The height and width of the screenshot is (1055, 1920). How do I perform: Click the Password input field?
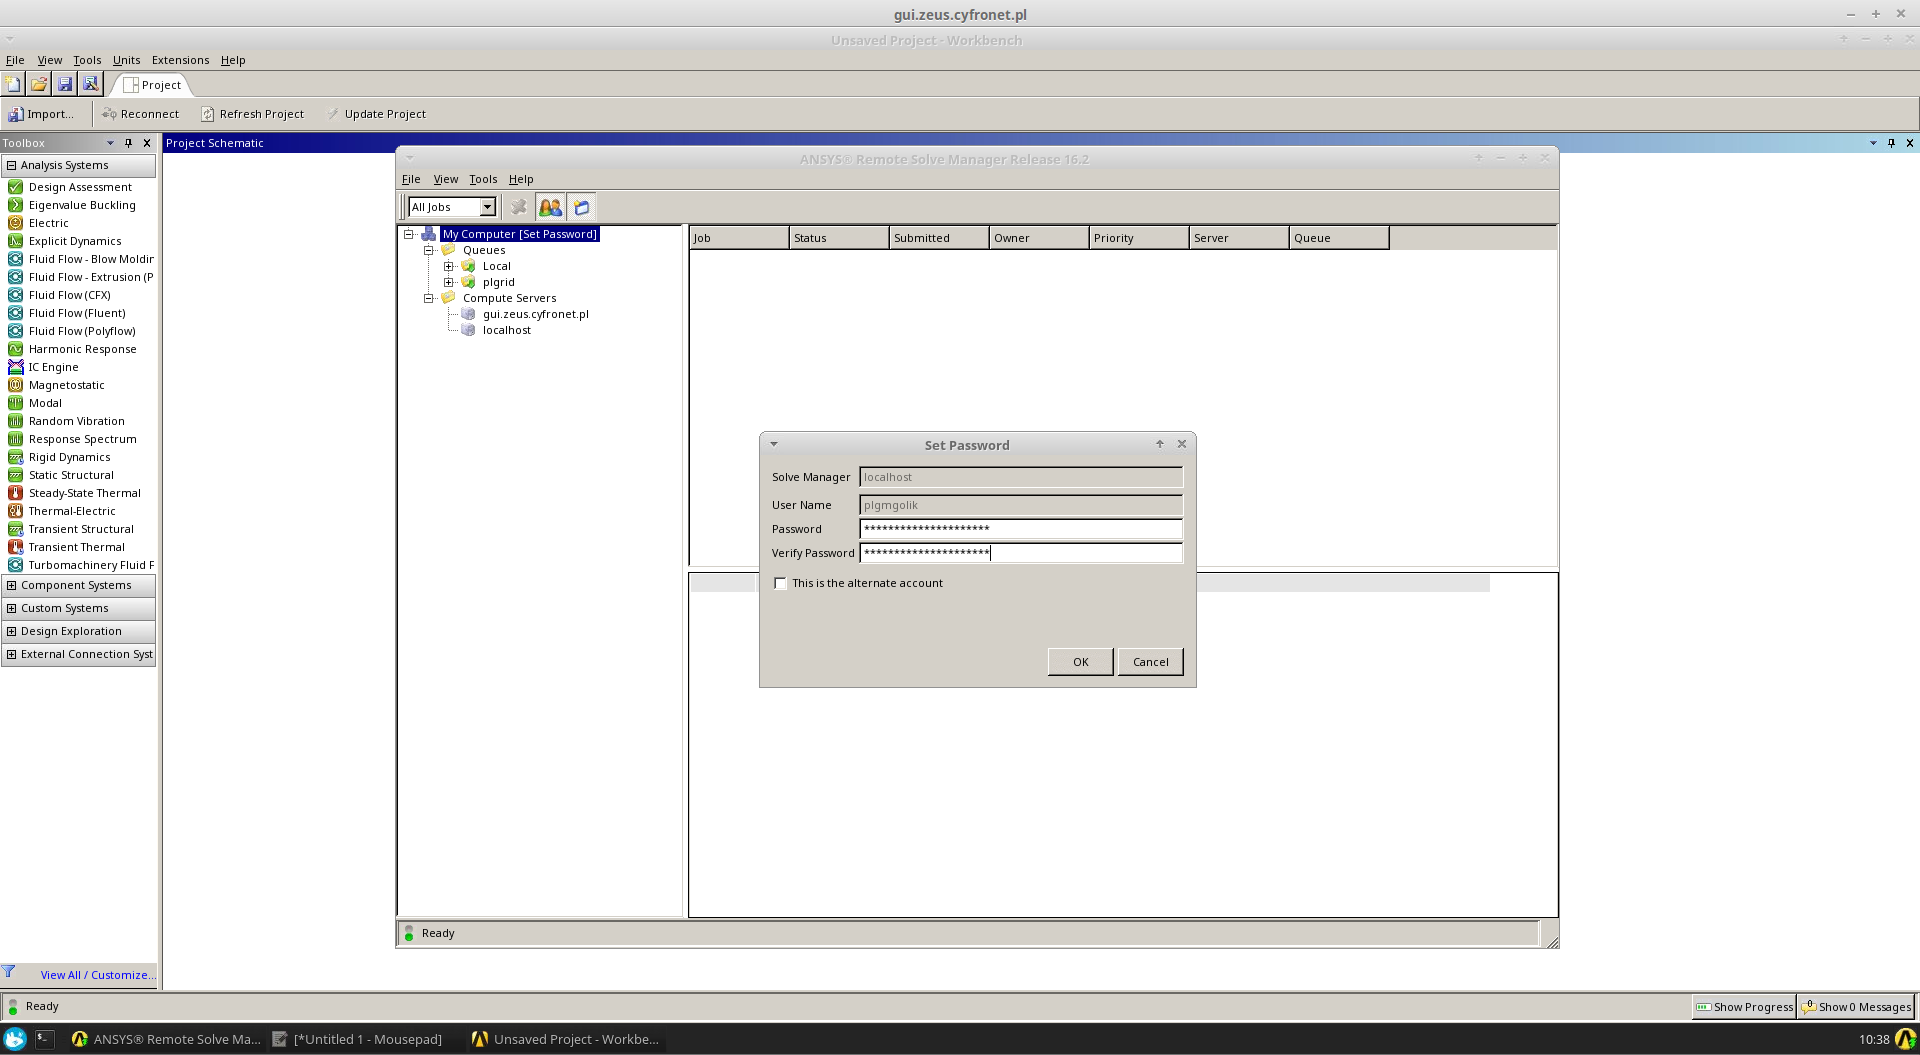[x=1021, y=529]
